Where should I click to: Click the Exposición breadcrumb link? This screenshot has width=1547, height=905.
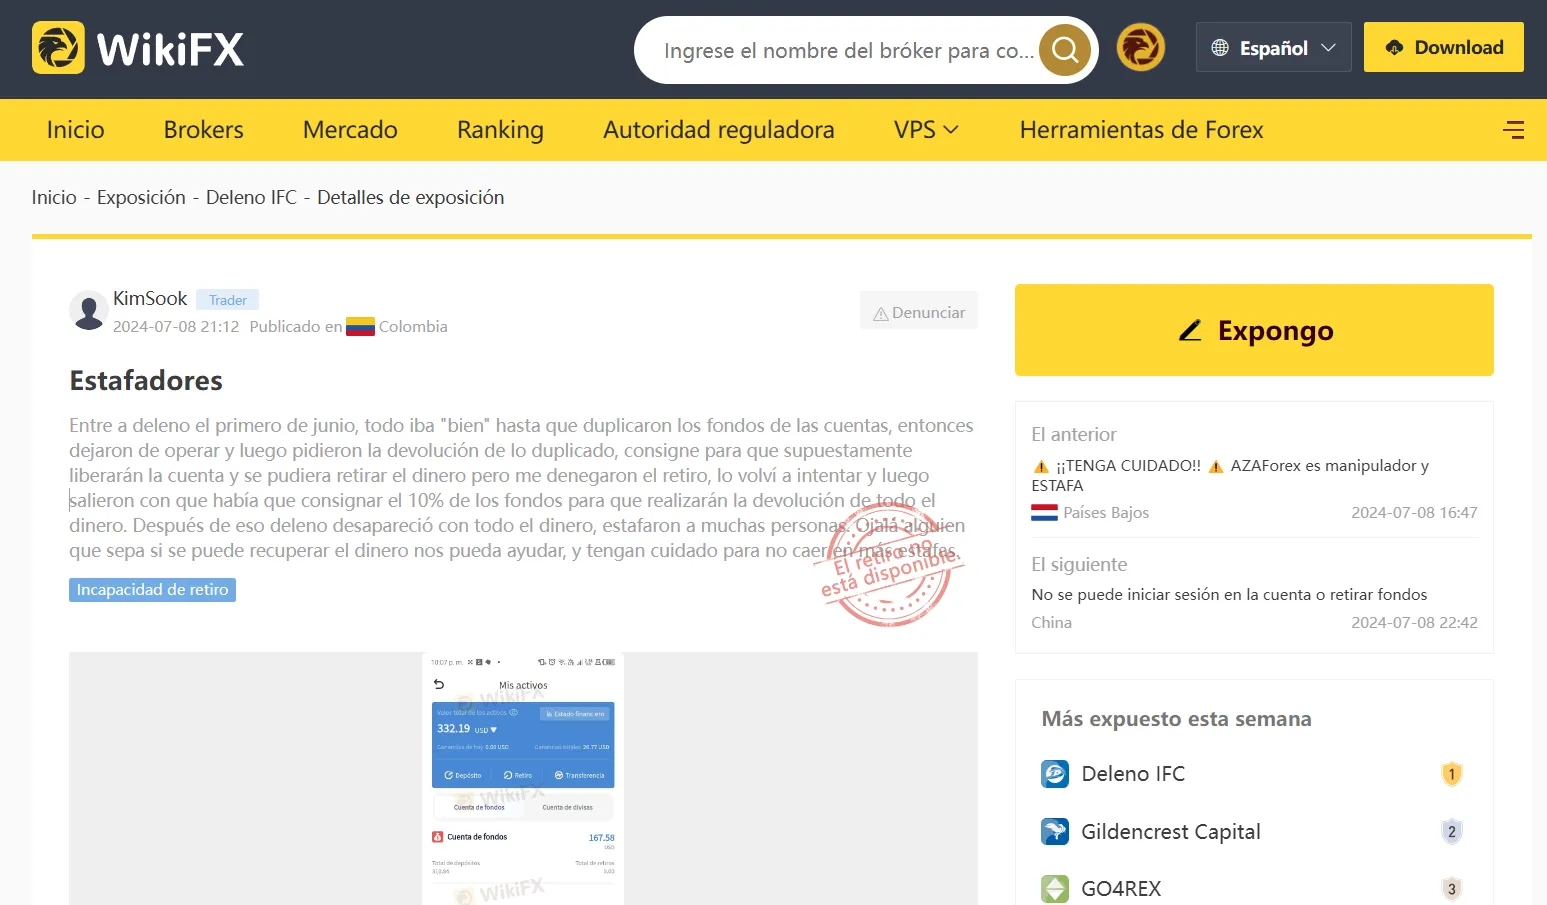click(x=141, y=198)
